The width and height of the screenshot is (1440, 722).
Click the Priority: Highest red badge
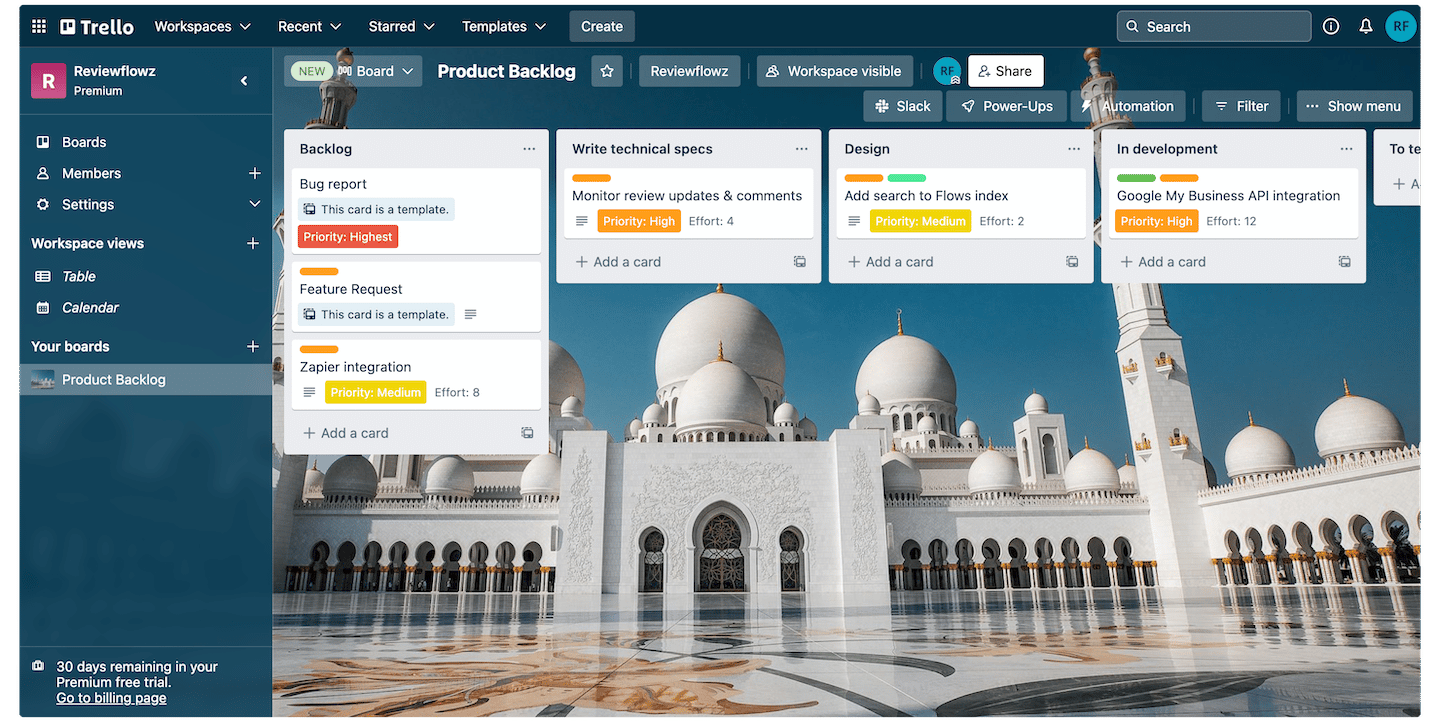(348, 237)
